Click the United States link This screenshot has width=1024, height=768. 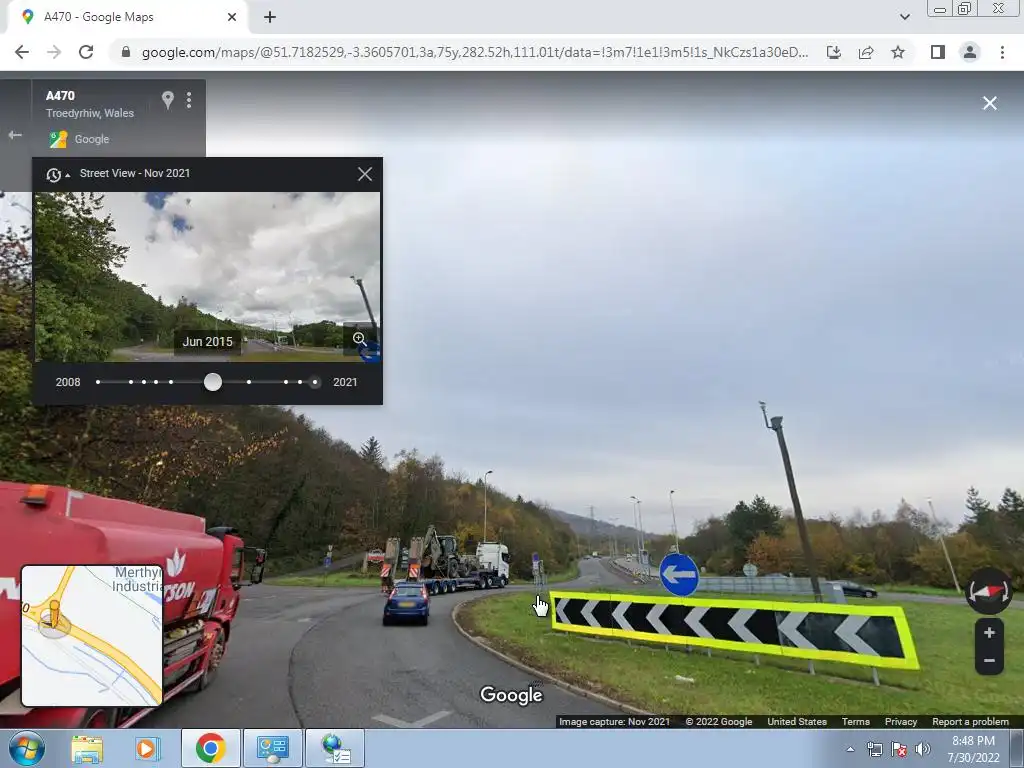point(797,722)
